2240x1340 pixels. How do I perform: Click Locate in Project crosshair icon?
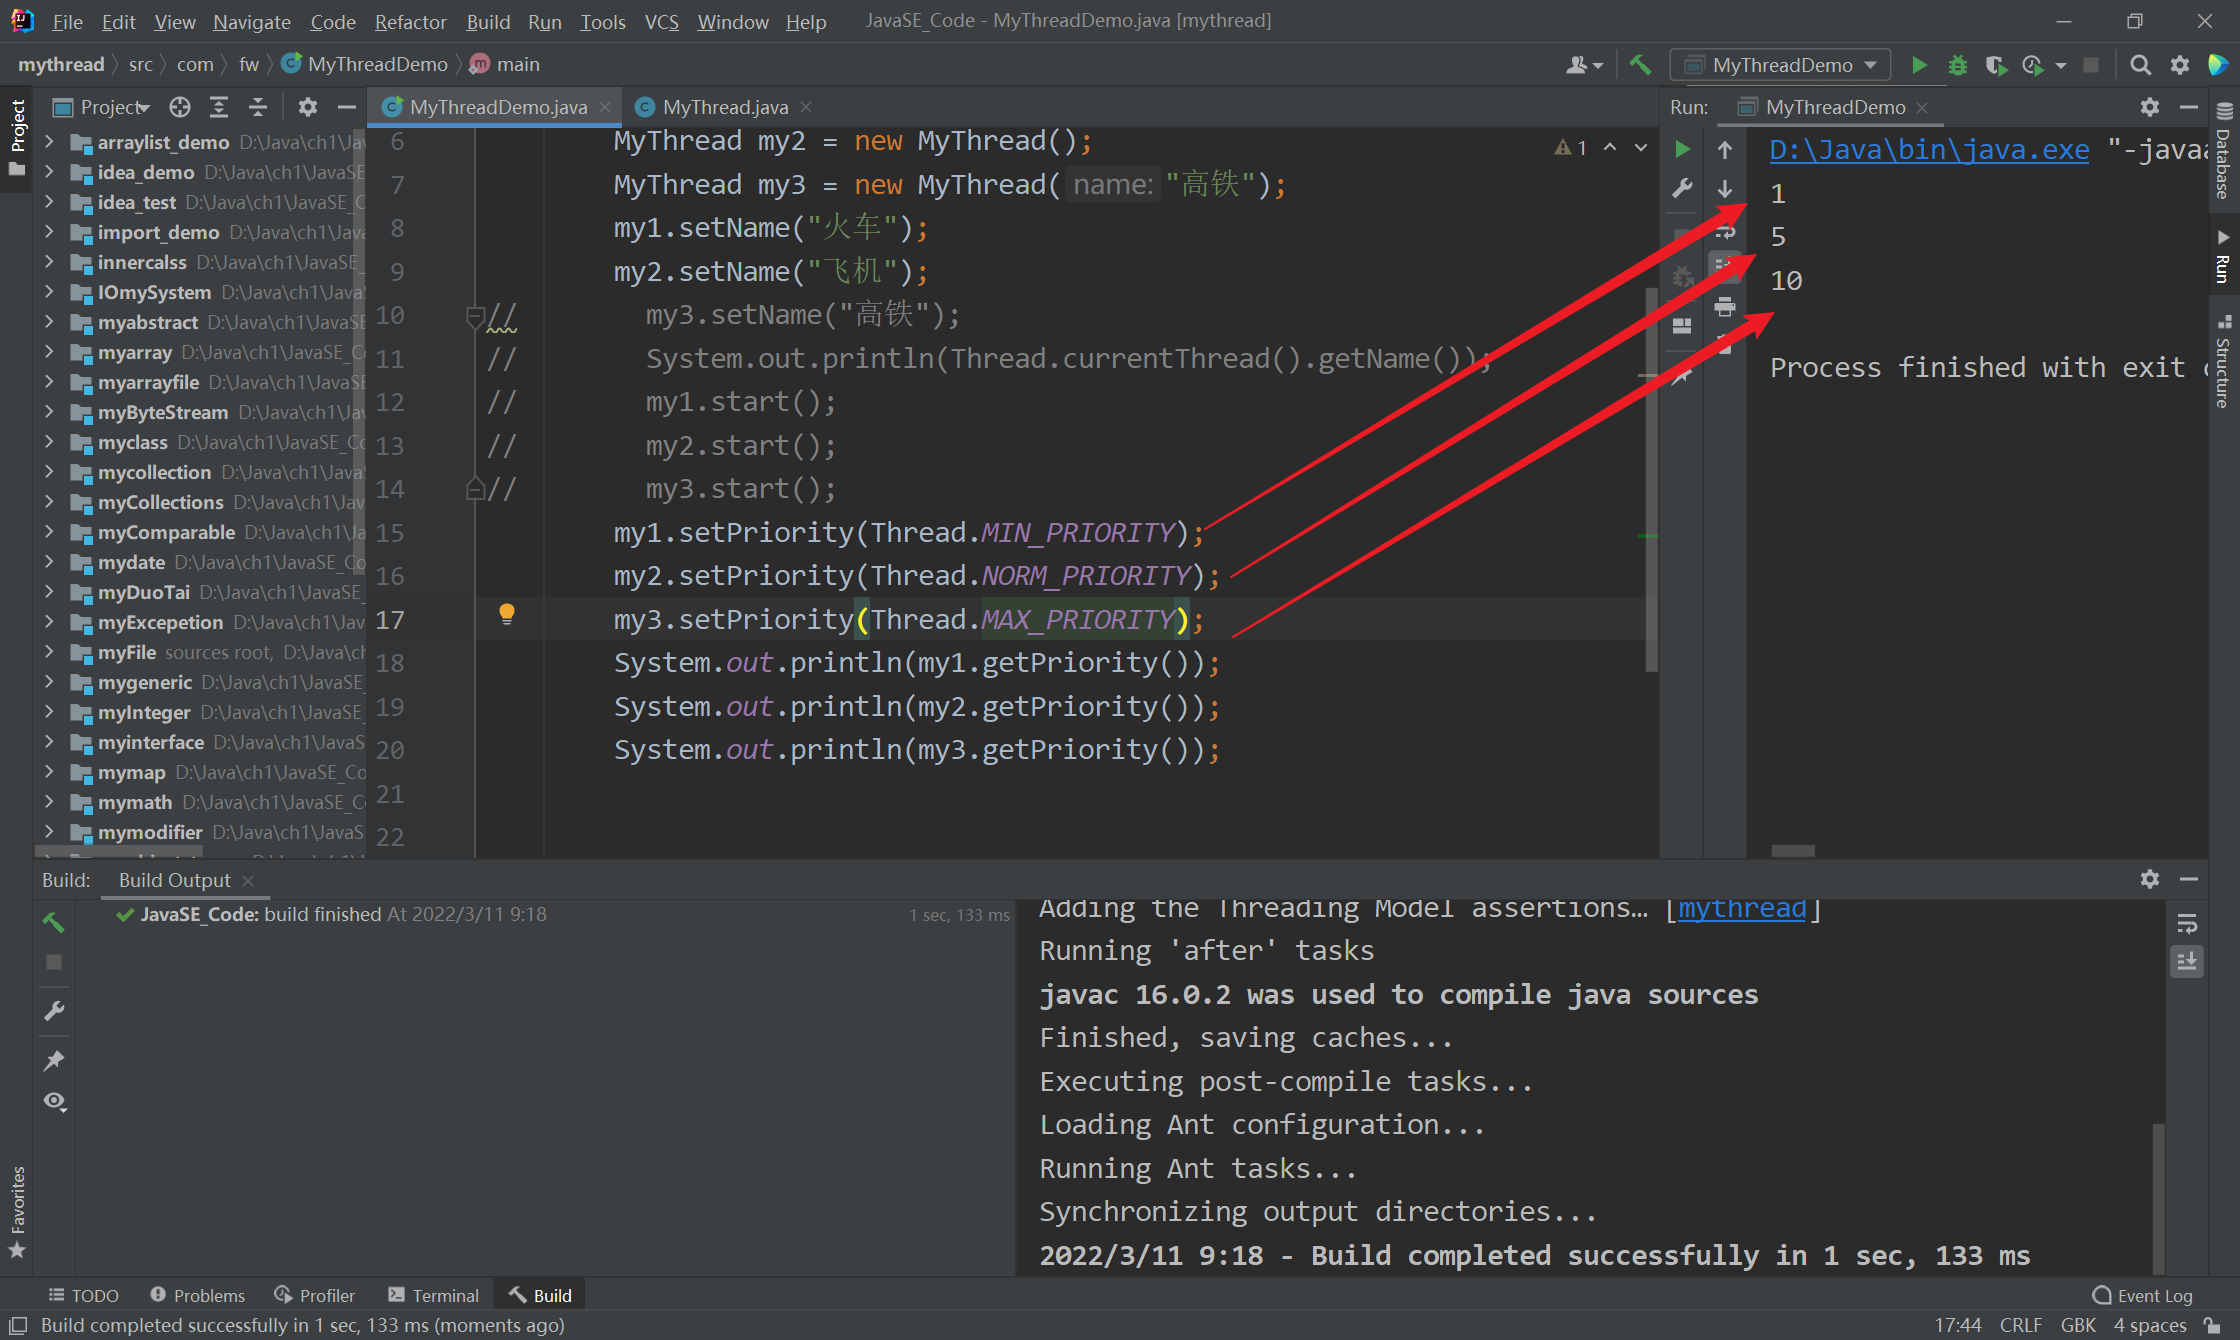coord(179,107)
